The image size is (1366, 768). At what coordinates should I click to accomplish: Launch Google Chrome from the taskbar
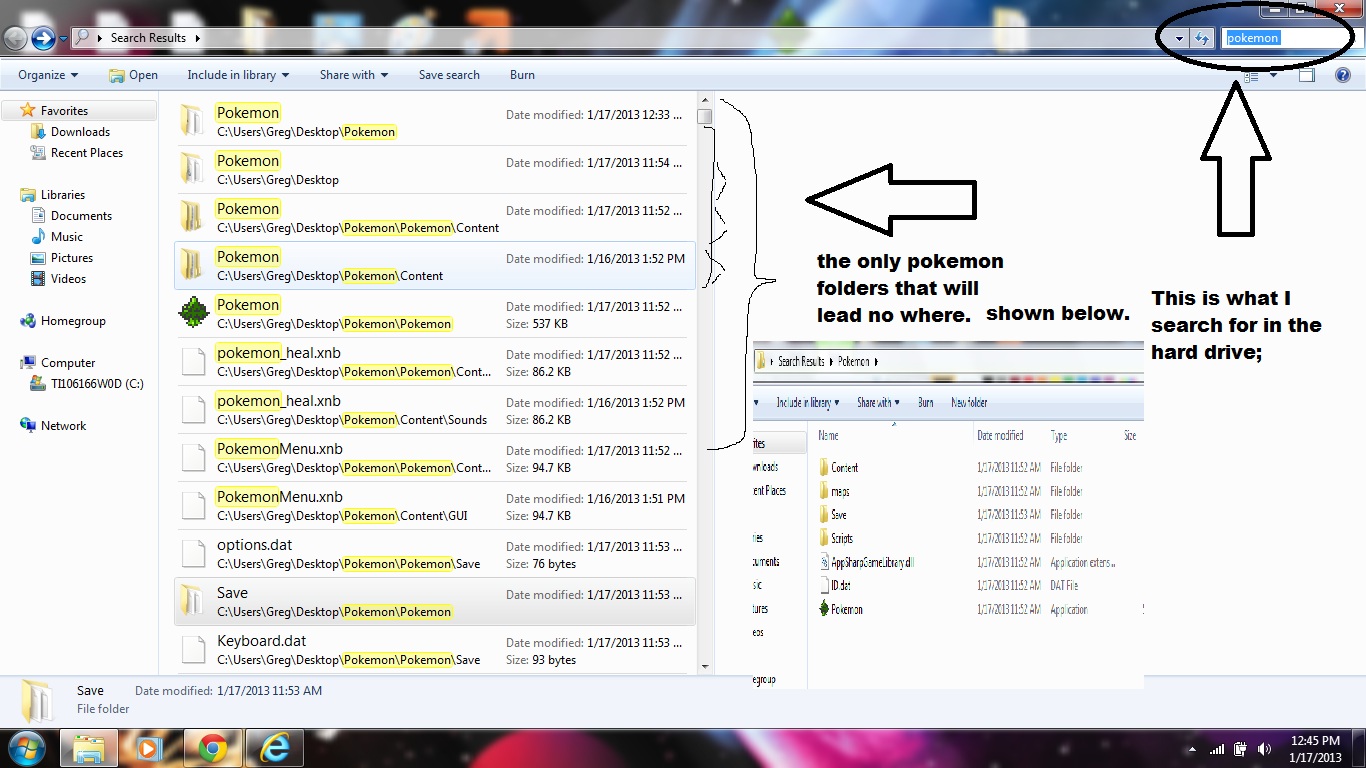point(211,748)
